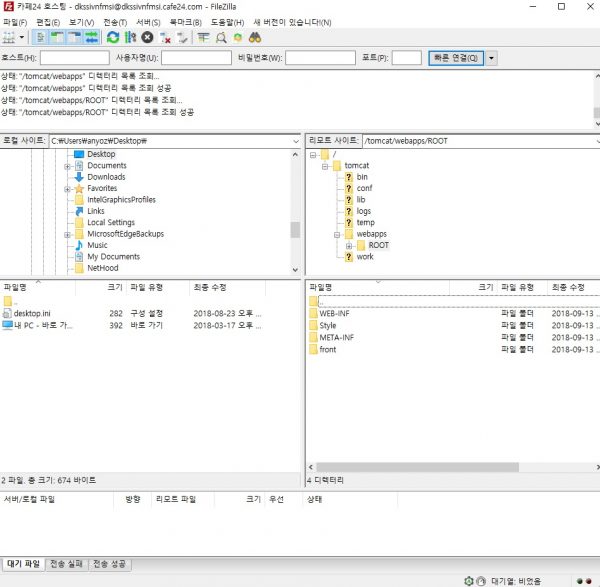Open the 전송(T) menu
This screenshot has width=600, height=587.
(x=115, y=22)
